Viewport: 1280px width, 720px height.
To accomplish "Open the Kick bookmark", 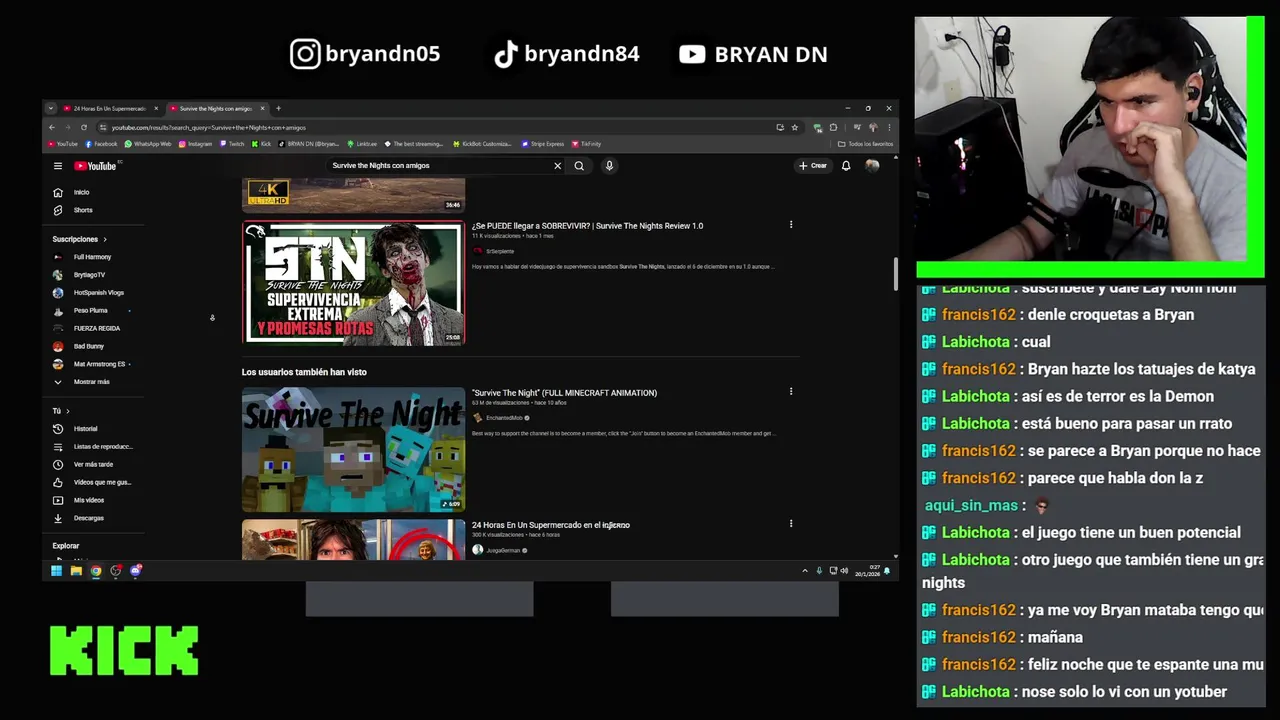I will [262, 144].
